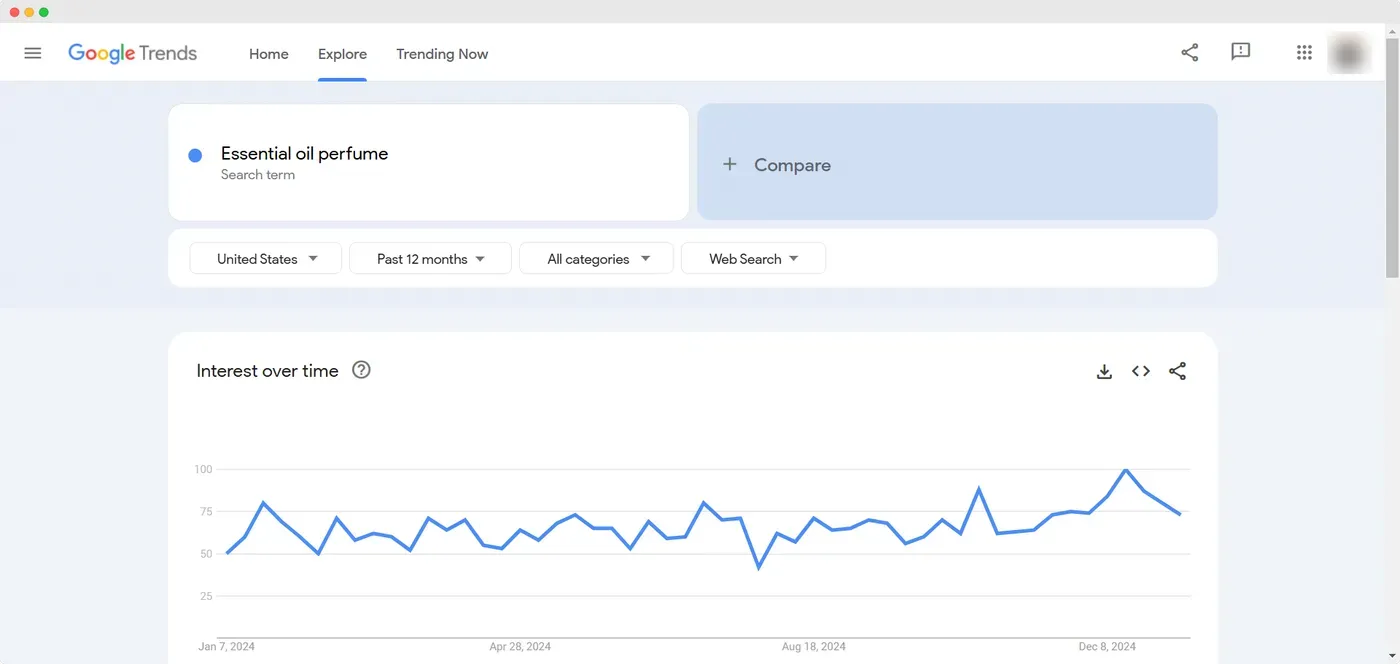Share the Interest over time chart
The image size is (1400, 664).
coord(1178,371)
